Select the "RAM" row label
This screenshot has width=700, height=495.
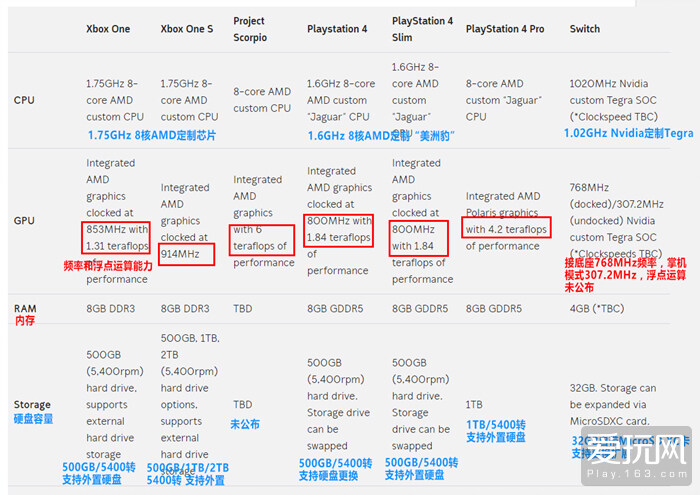pos(25,309)
